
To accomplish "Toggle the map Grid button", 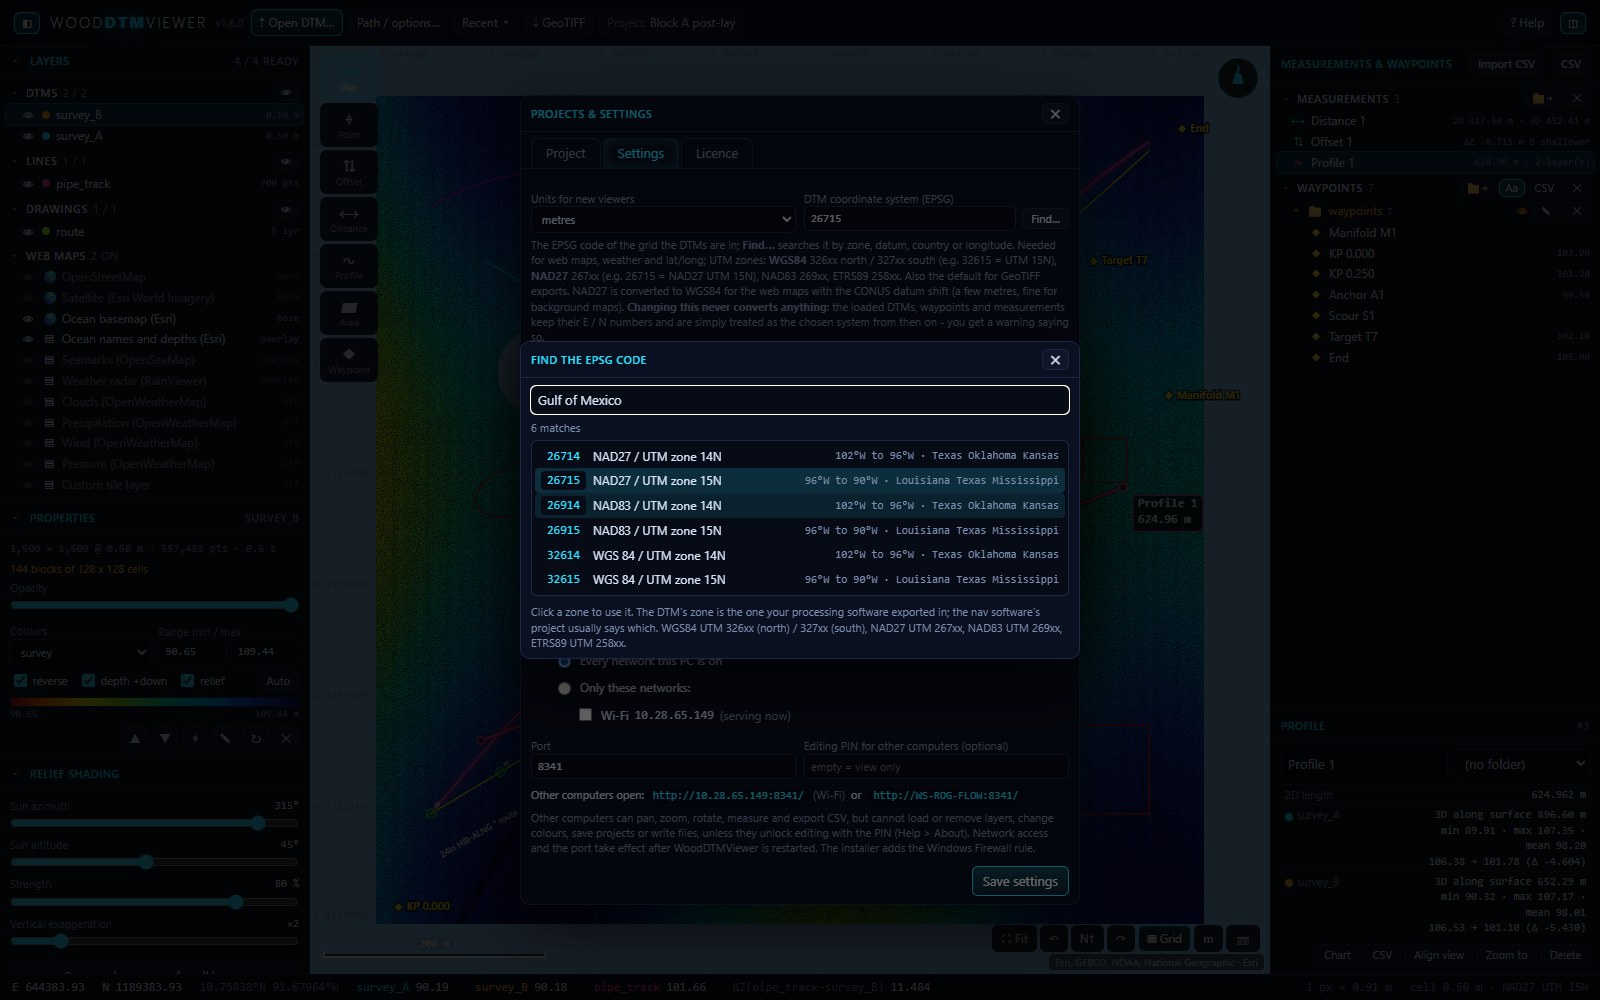I will point(1165,939).
